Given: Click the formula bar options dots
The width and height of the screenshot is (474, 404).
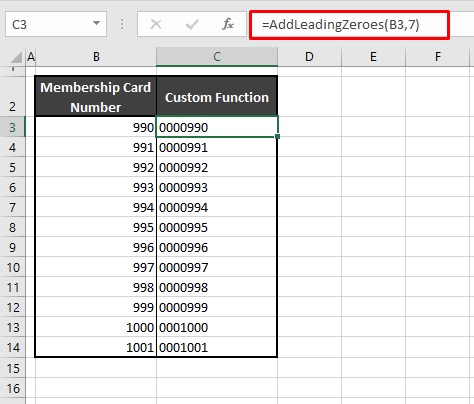Looking at the screenshot, I should click(x=122, y=24).
